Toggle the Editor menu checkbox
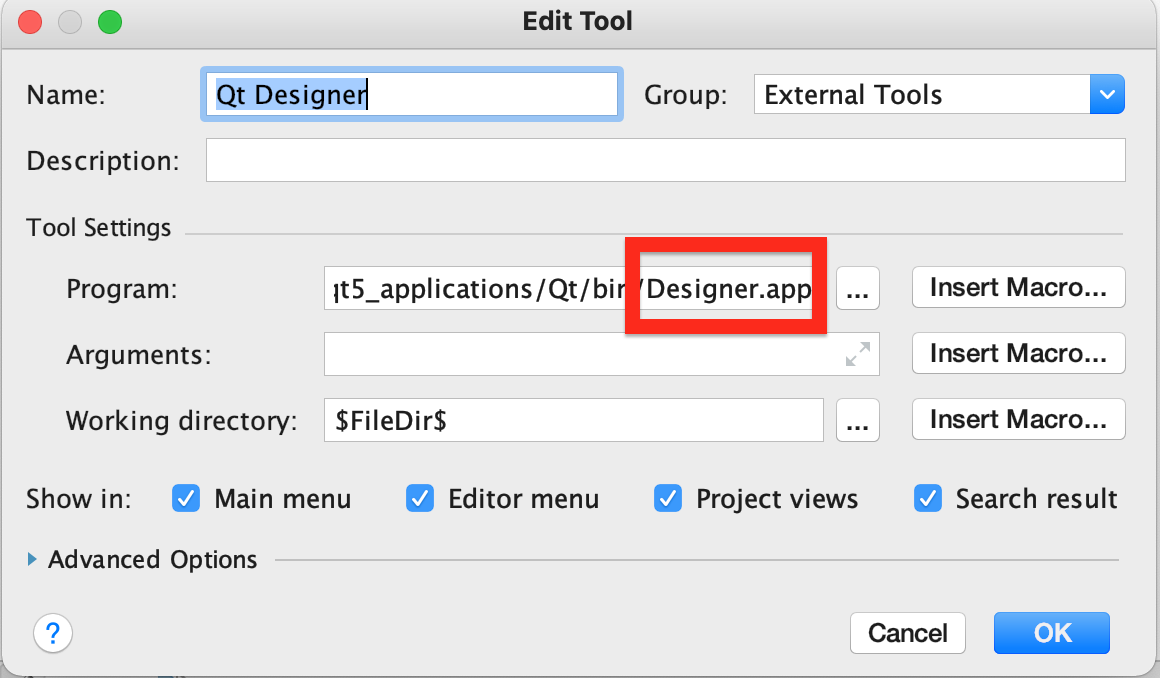This screenshot has height=678, width=1160. 419,499
